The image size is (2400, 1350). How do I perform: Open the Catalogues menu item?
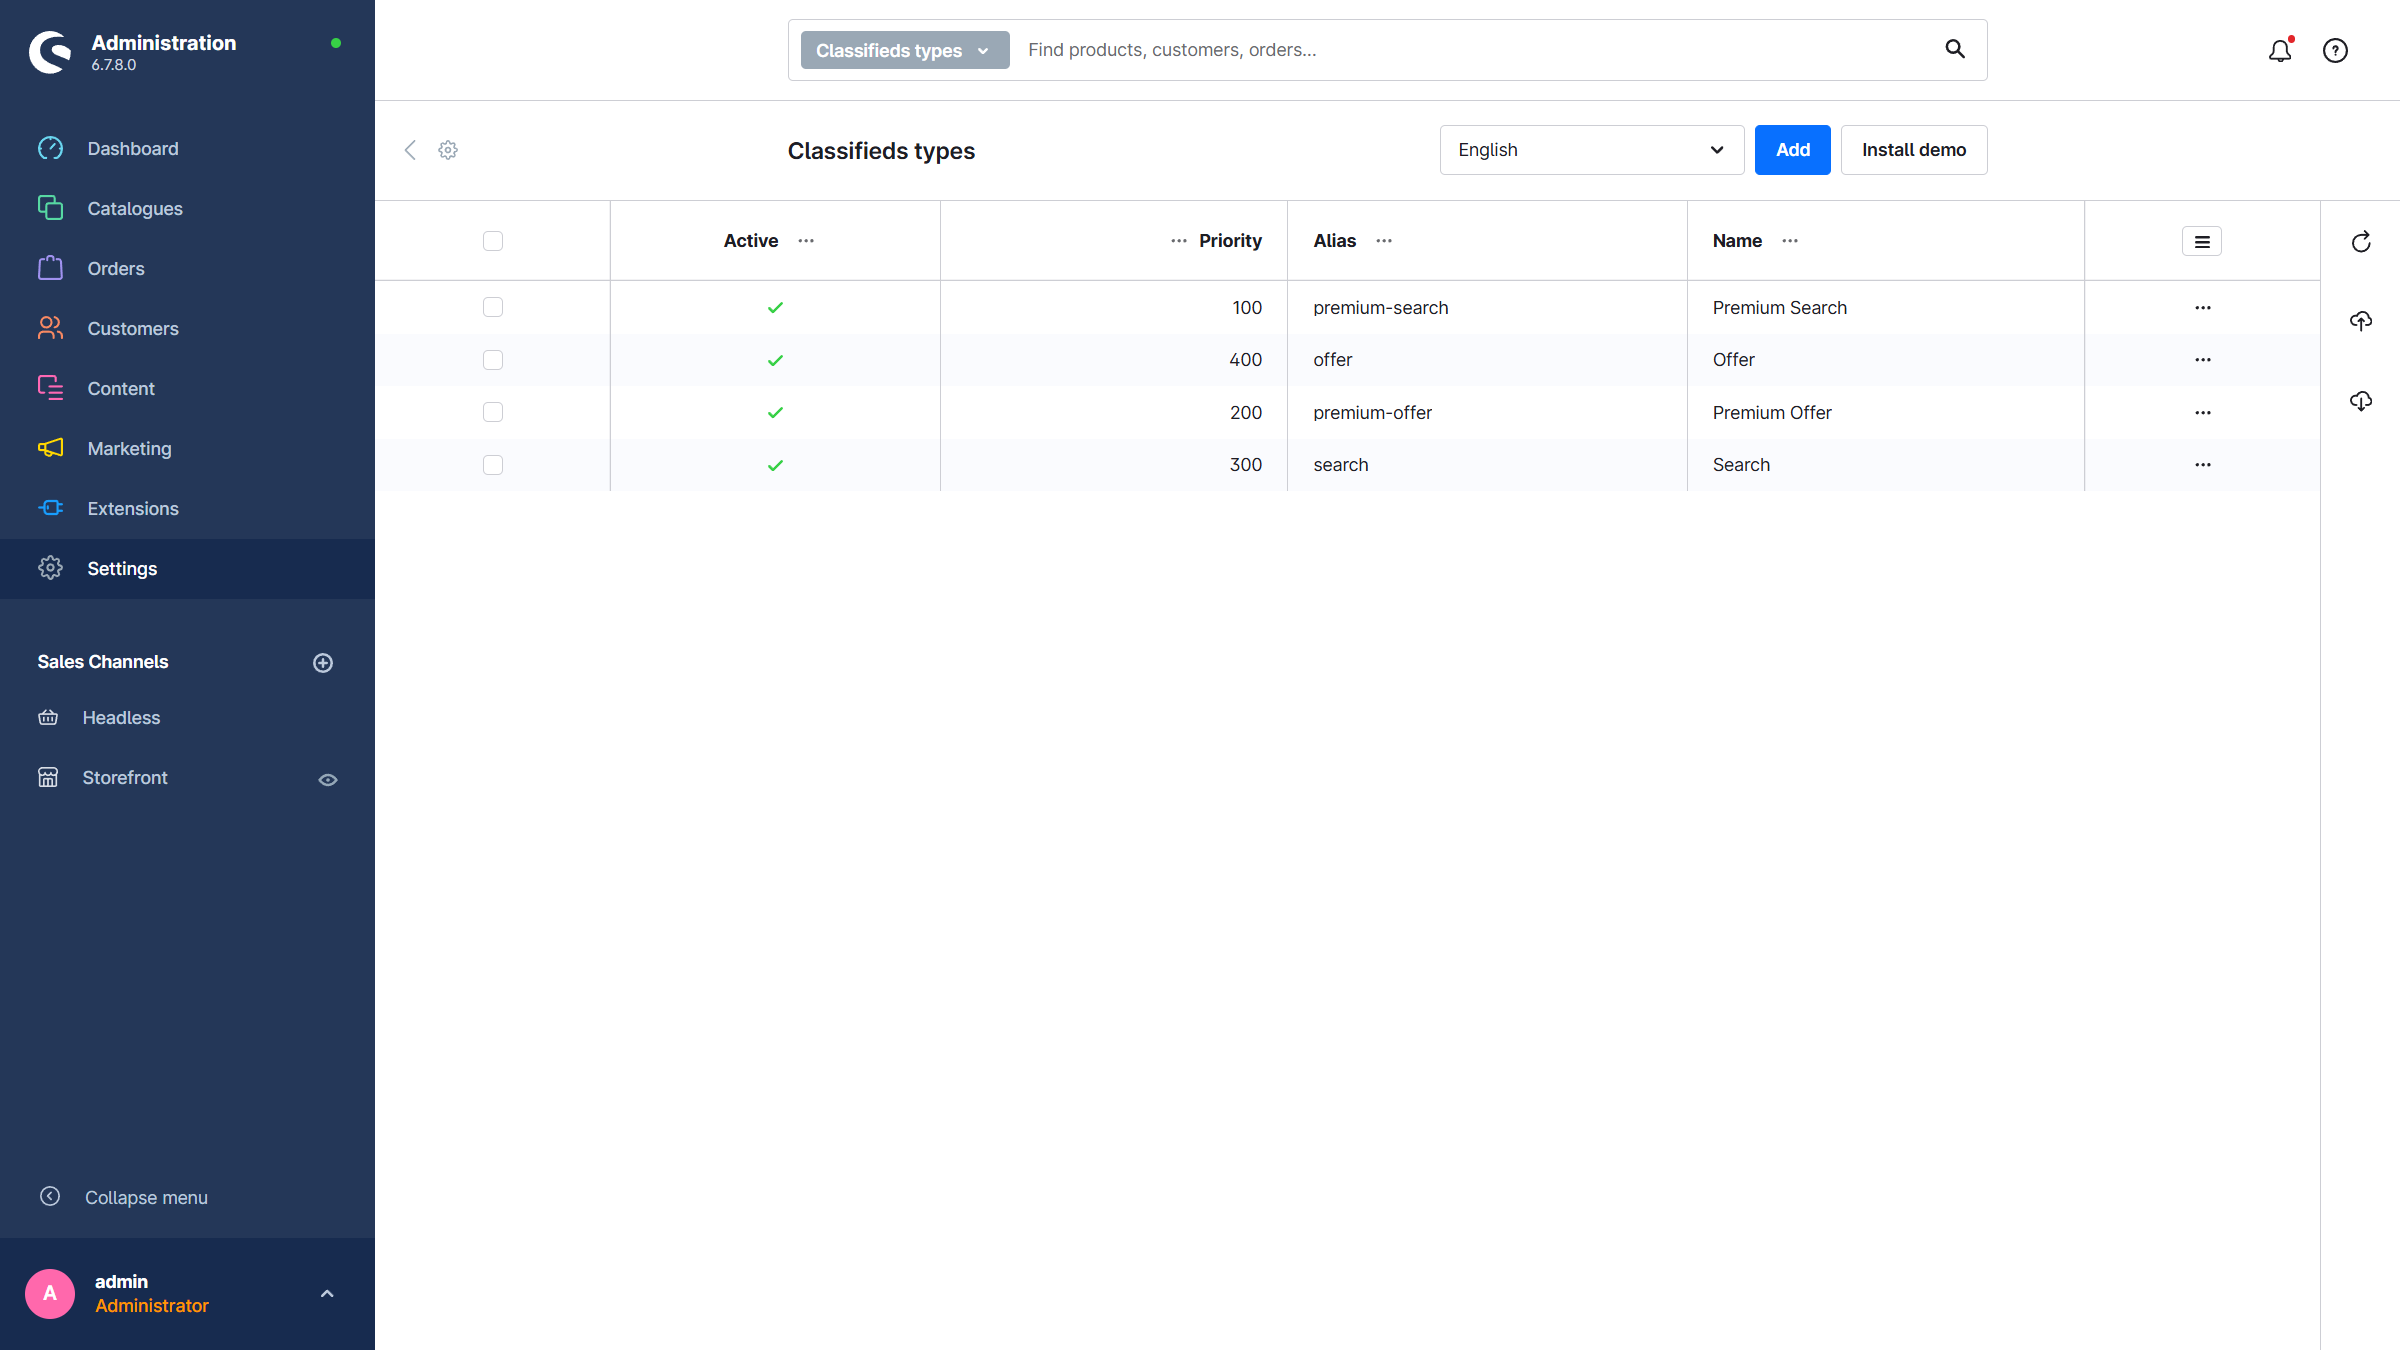pyautogui.click(x=135, y=209)
